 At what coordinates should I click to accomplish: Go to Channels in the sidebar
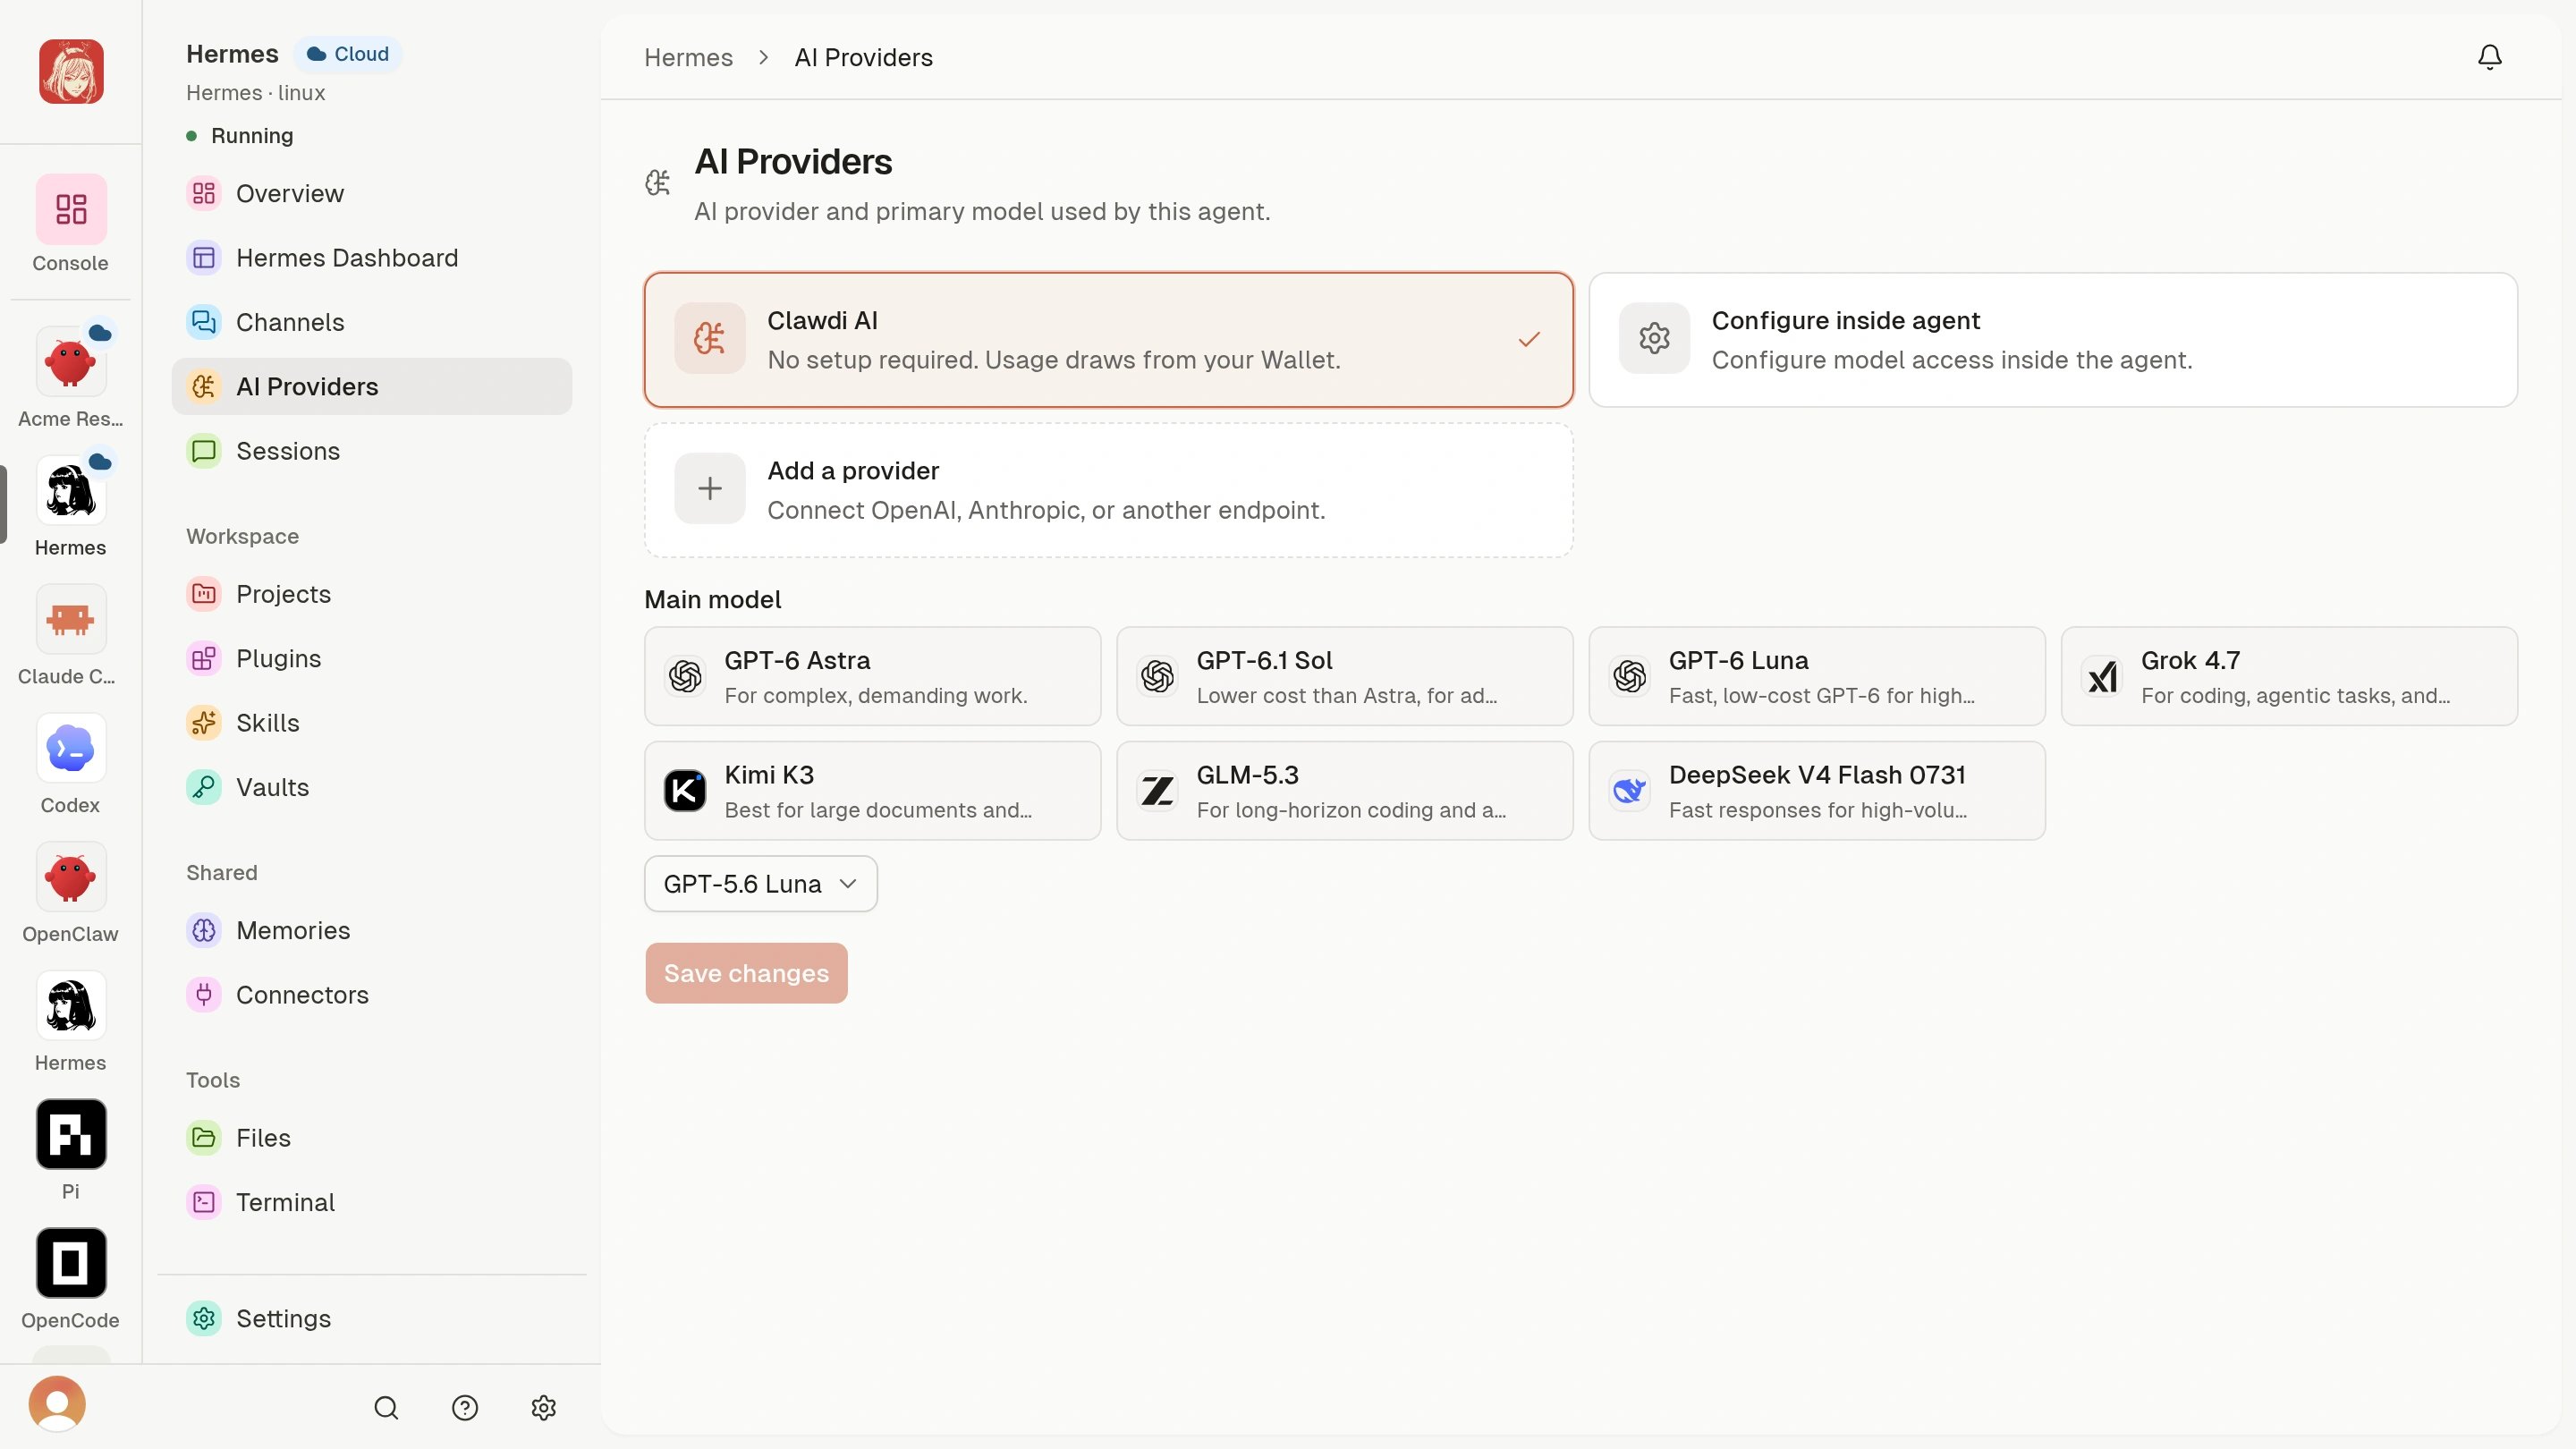point(372,322)
